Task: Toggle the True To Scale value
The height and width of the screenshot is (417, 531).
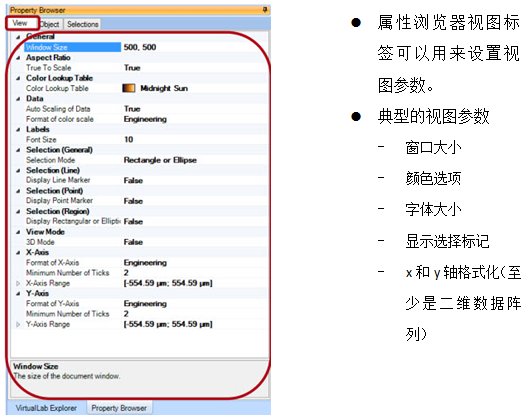Action: pos(195,68)
